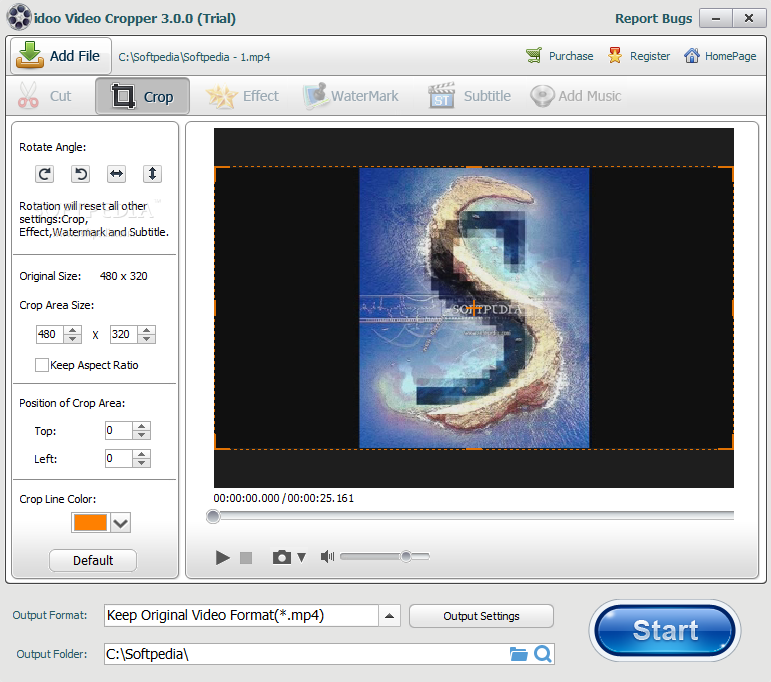
Task: Increase crop area height with up arrow
Action: pyautogui.click(x=147, y=330)
